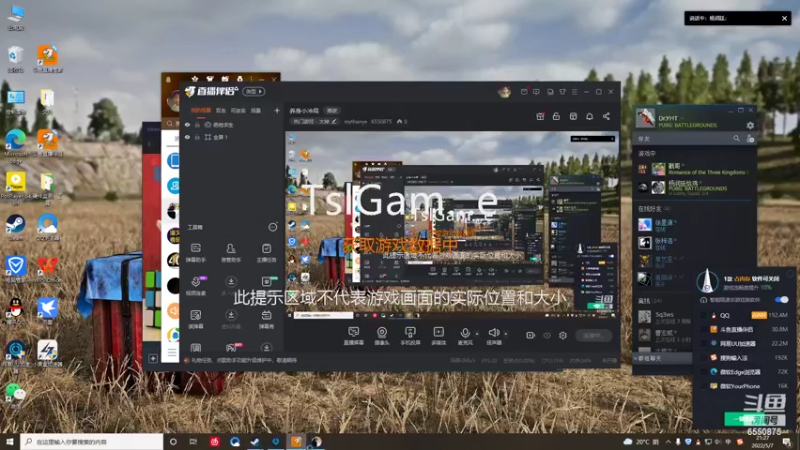Check the 斗鱼直播伴侣 process checkbox
The height and width of the screenshot is (450, 800).
point(704,330)
